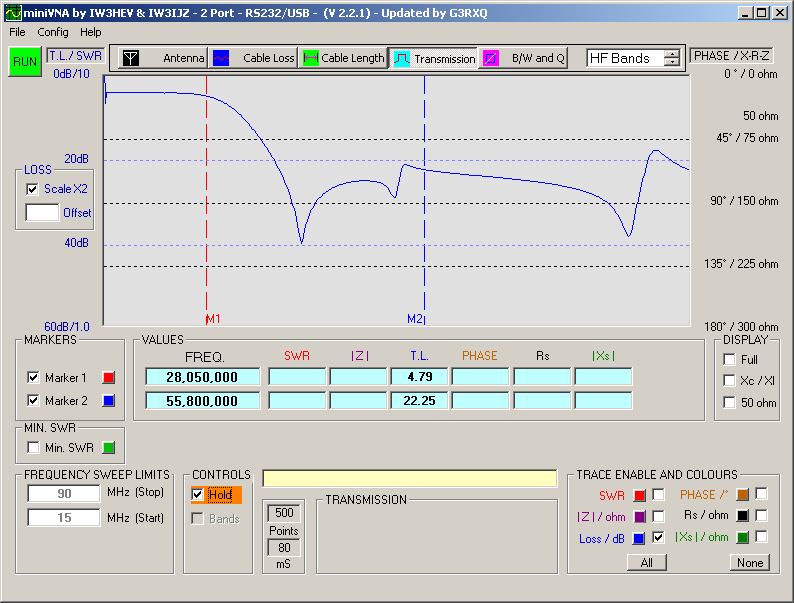Uncheck Marker 2 checkbox
This screenshot has height=603, width=794.
pyautogui.click(x=33, y=400)
